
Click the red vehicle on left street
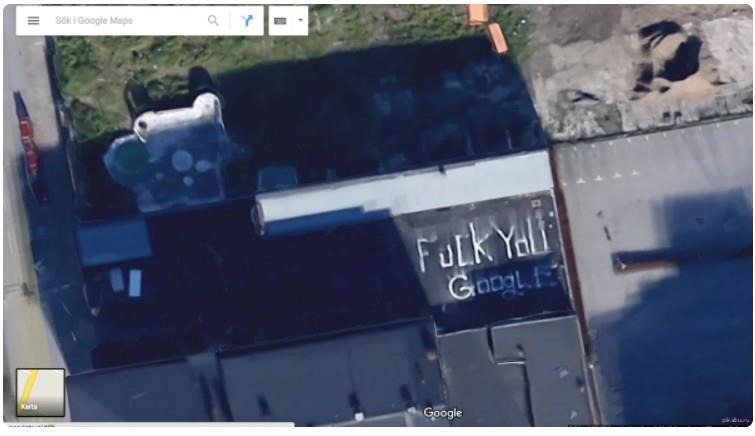tap(29, 145)
